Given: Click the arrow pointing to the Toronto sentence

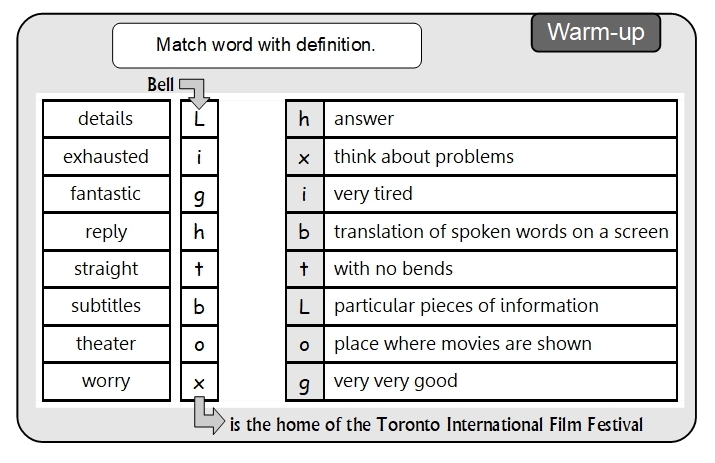Looking at the screenshot, I should tap(208, 415).
